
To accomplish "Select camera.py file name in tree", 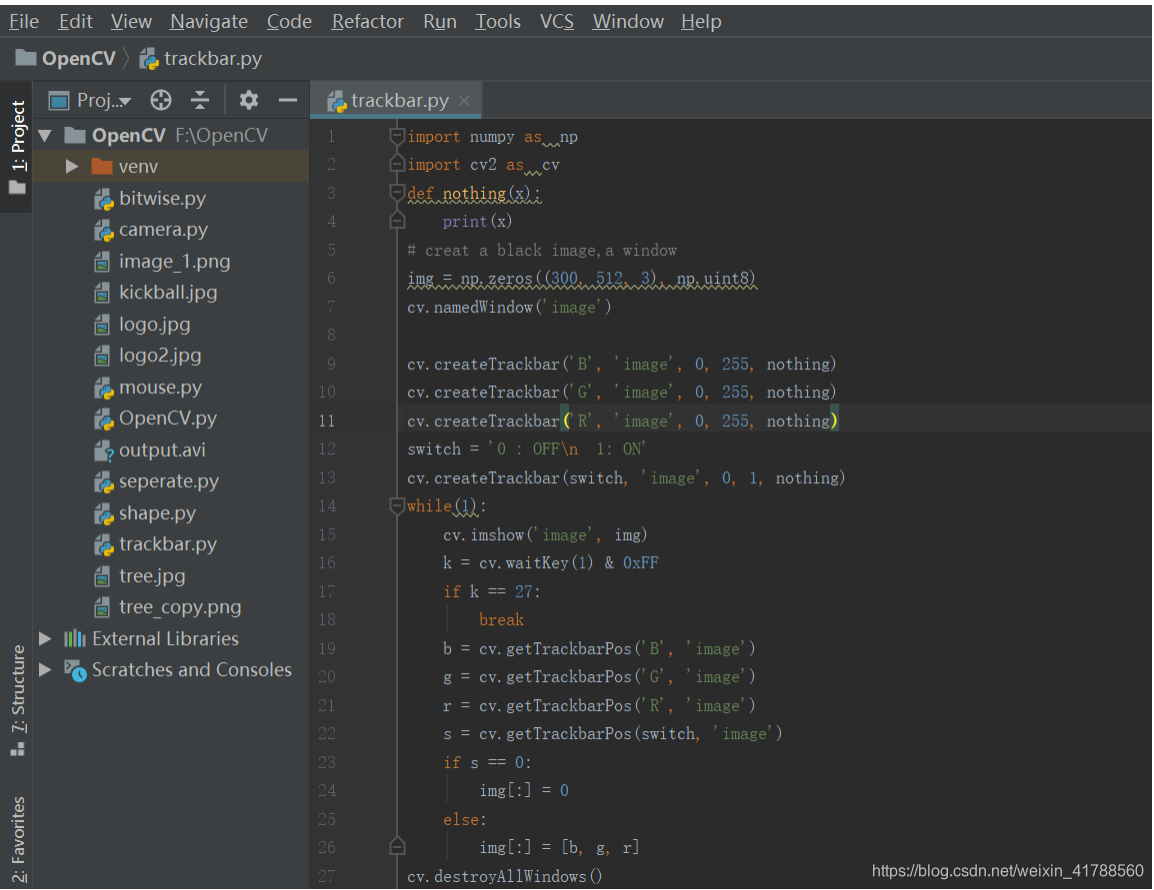I will coord(163,230).
